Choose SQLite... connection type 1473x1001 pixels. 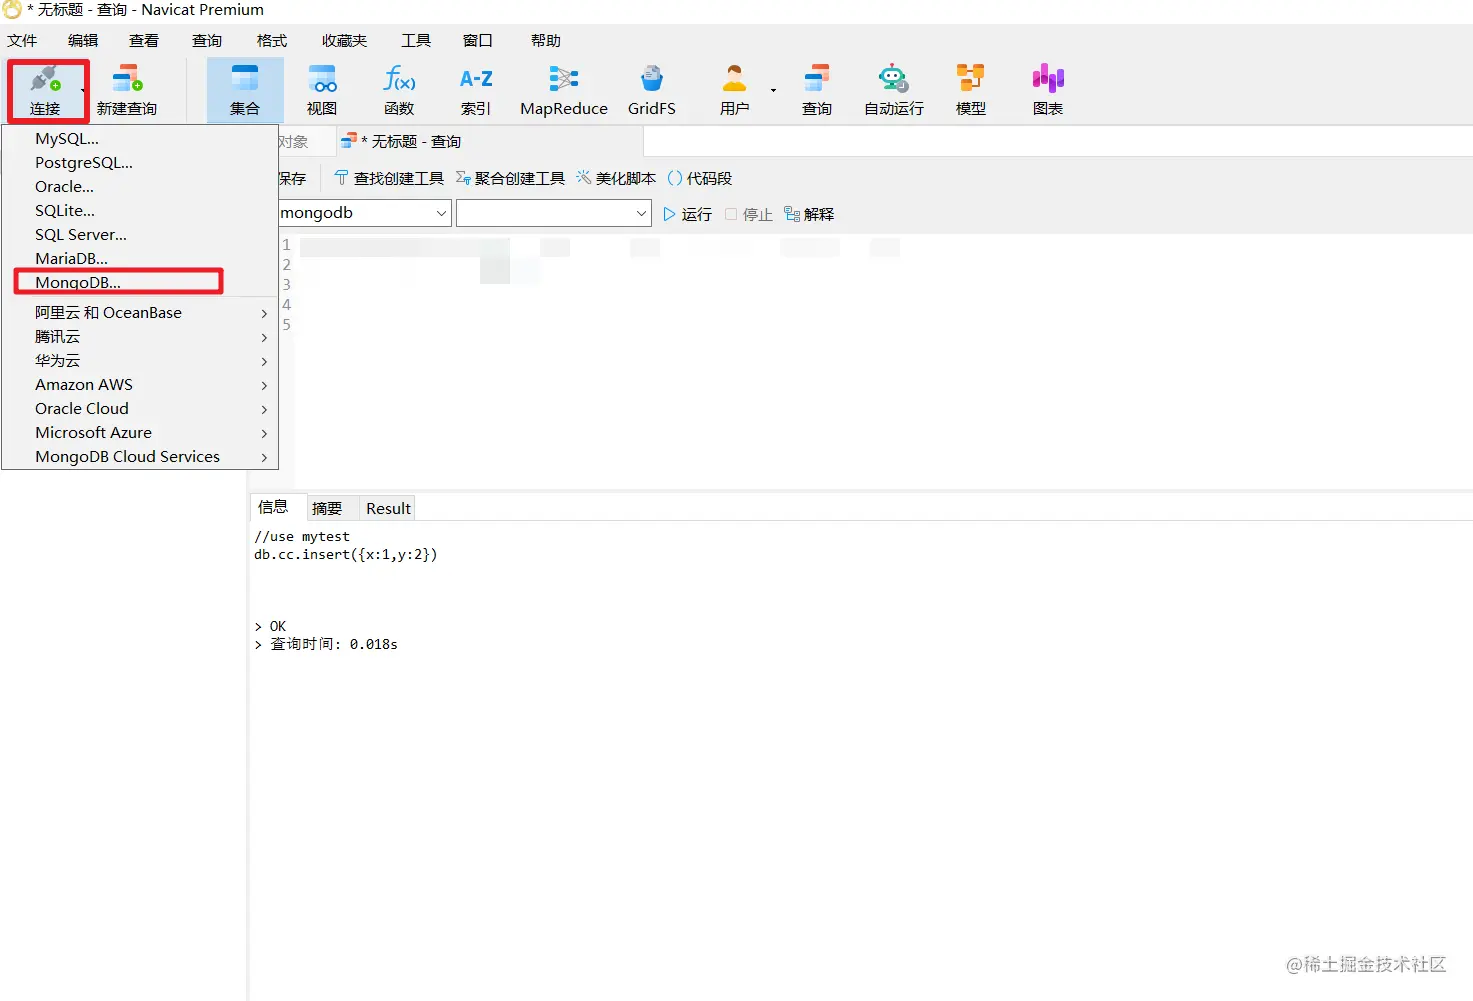coord(140,211)
